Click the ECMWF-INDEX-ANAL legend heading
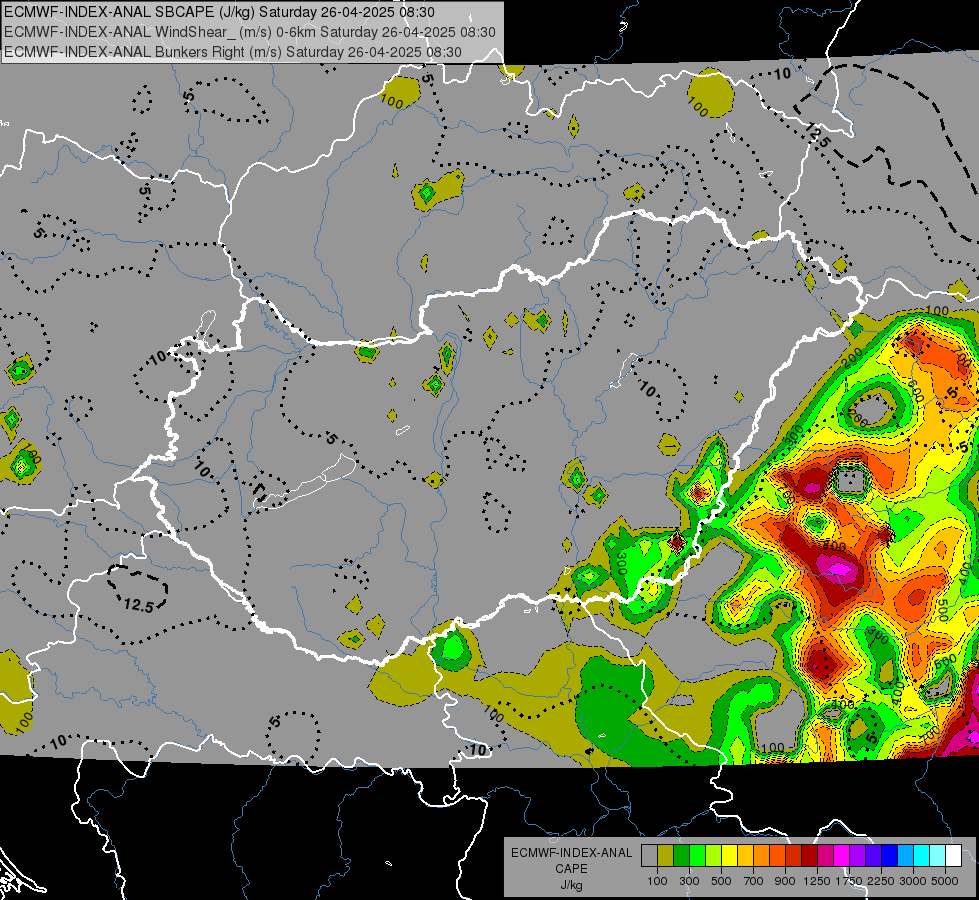 click(x=571, y=853)
